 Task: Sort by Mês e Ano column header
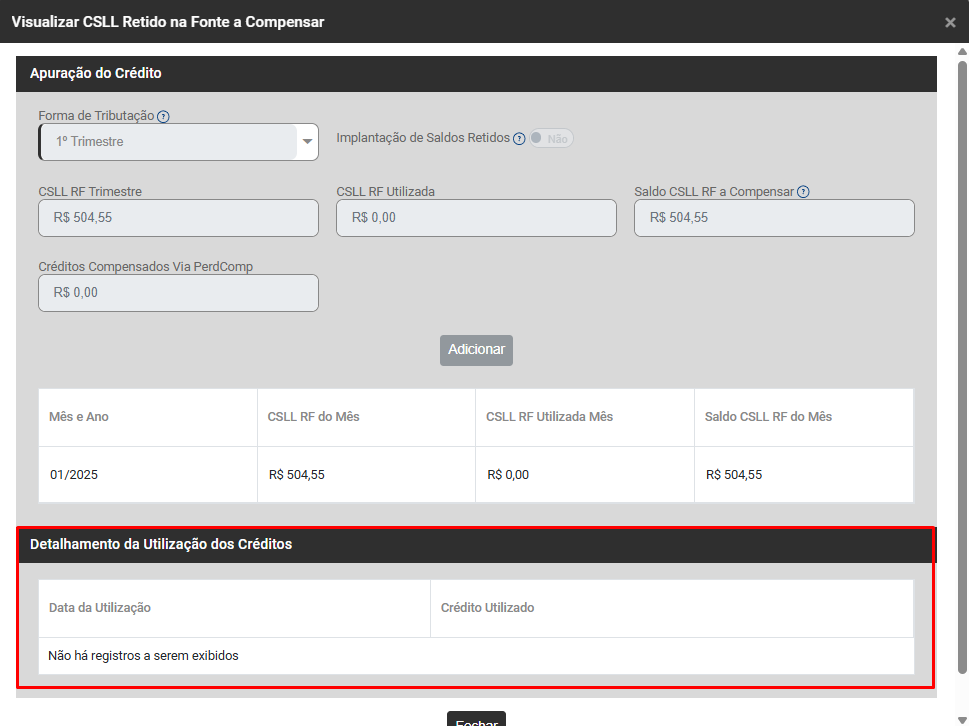(x=79, y=417)
